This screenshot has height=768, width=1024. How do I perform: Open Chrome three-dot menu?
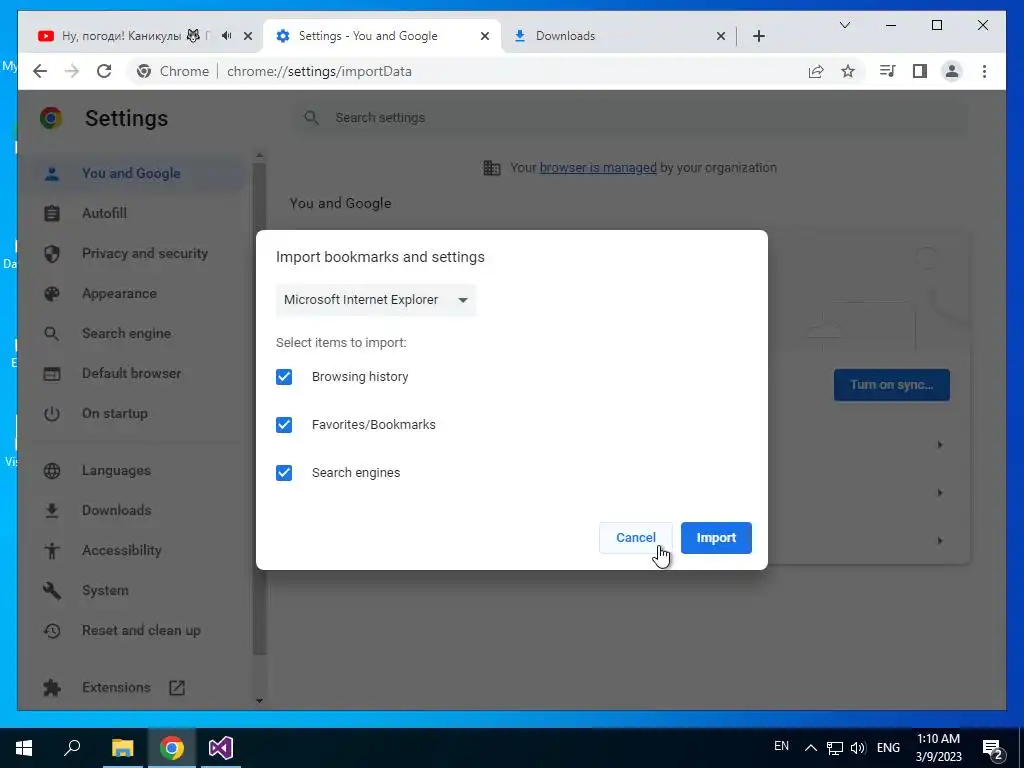[984, 71]
